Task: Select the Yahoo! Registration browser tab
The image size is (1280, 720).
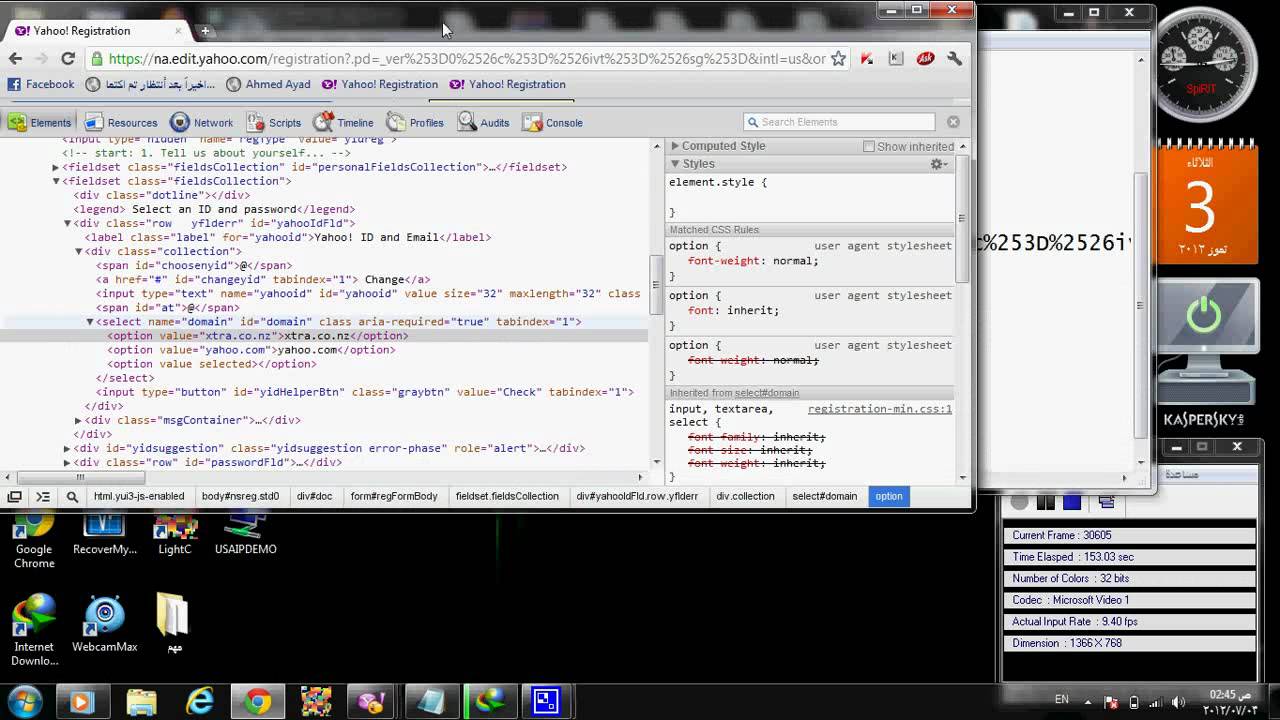Action: (x=95, y=31)
